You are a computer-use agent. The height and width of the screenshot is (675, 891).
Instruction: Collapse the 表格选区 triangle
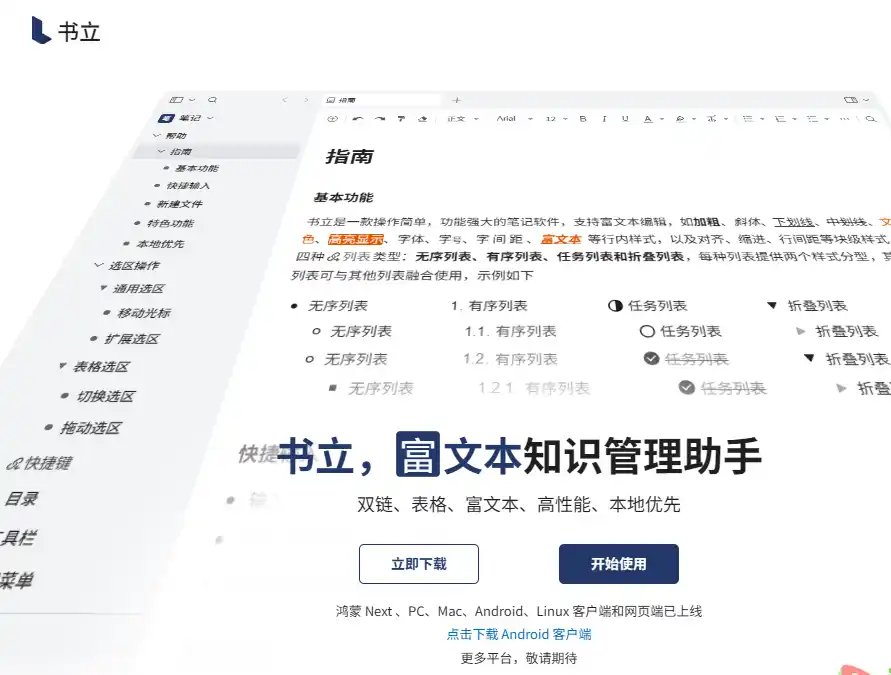[63, 366]
